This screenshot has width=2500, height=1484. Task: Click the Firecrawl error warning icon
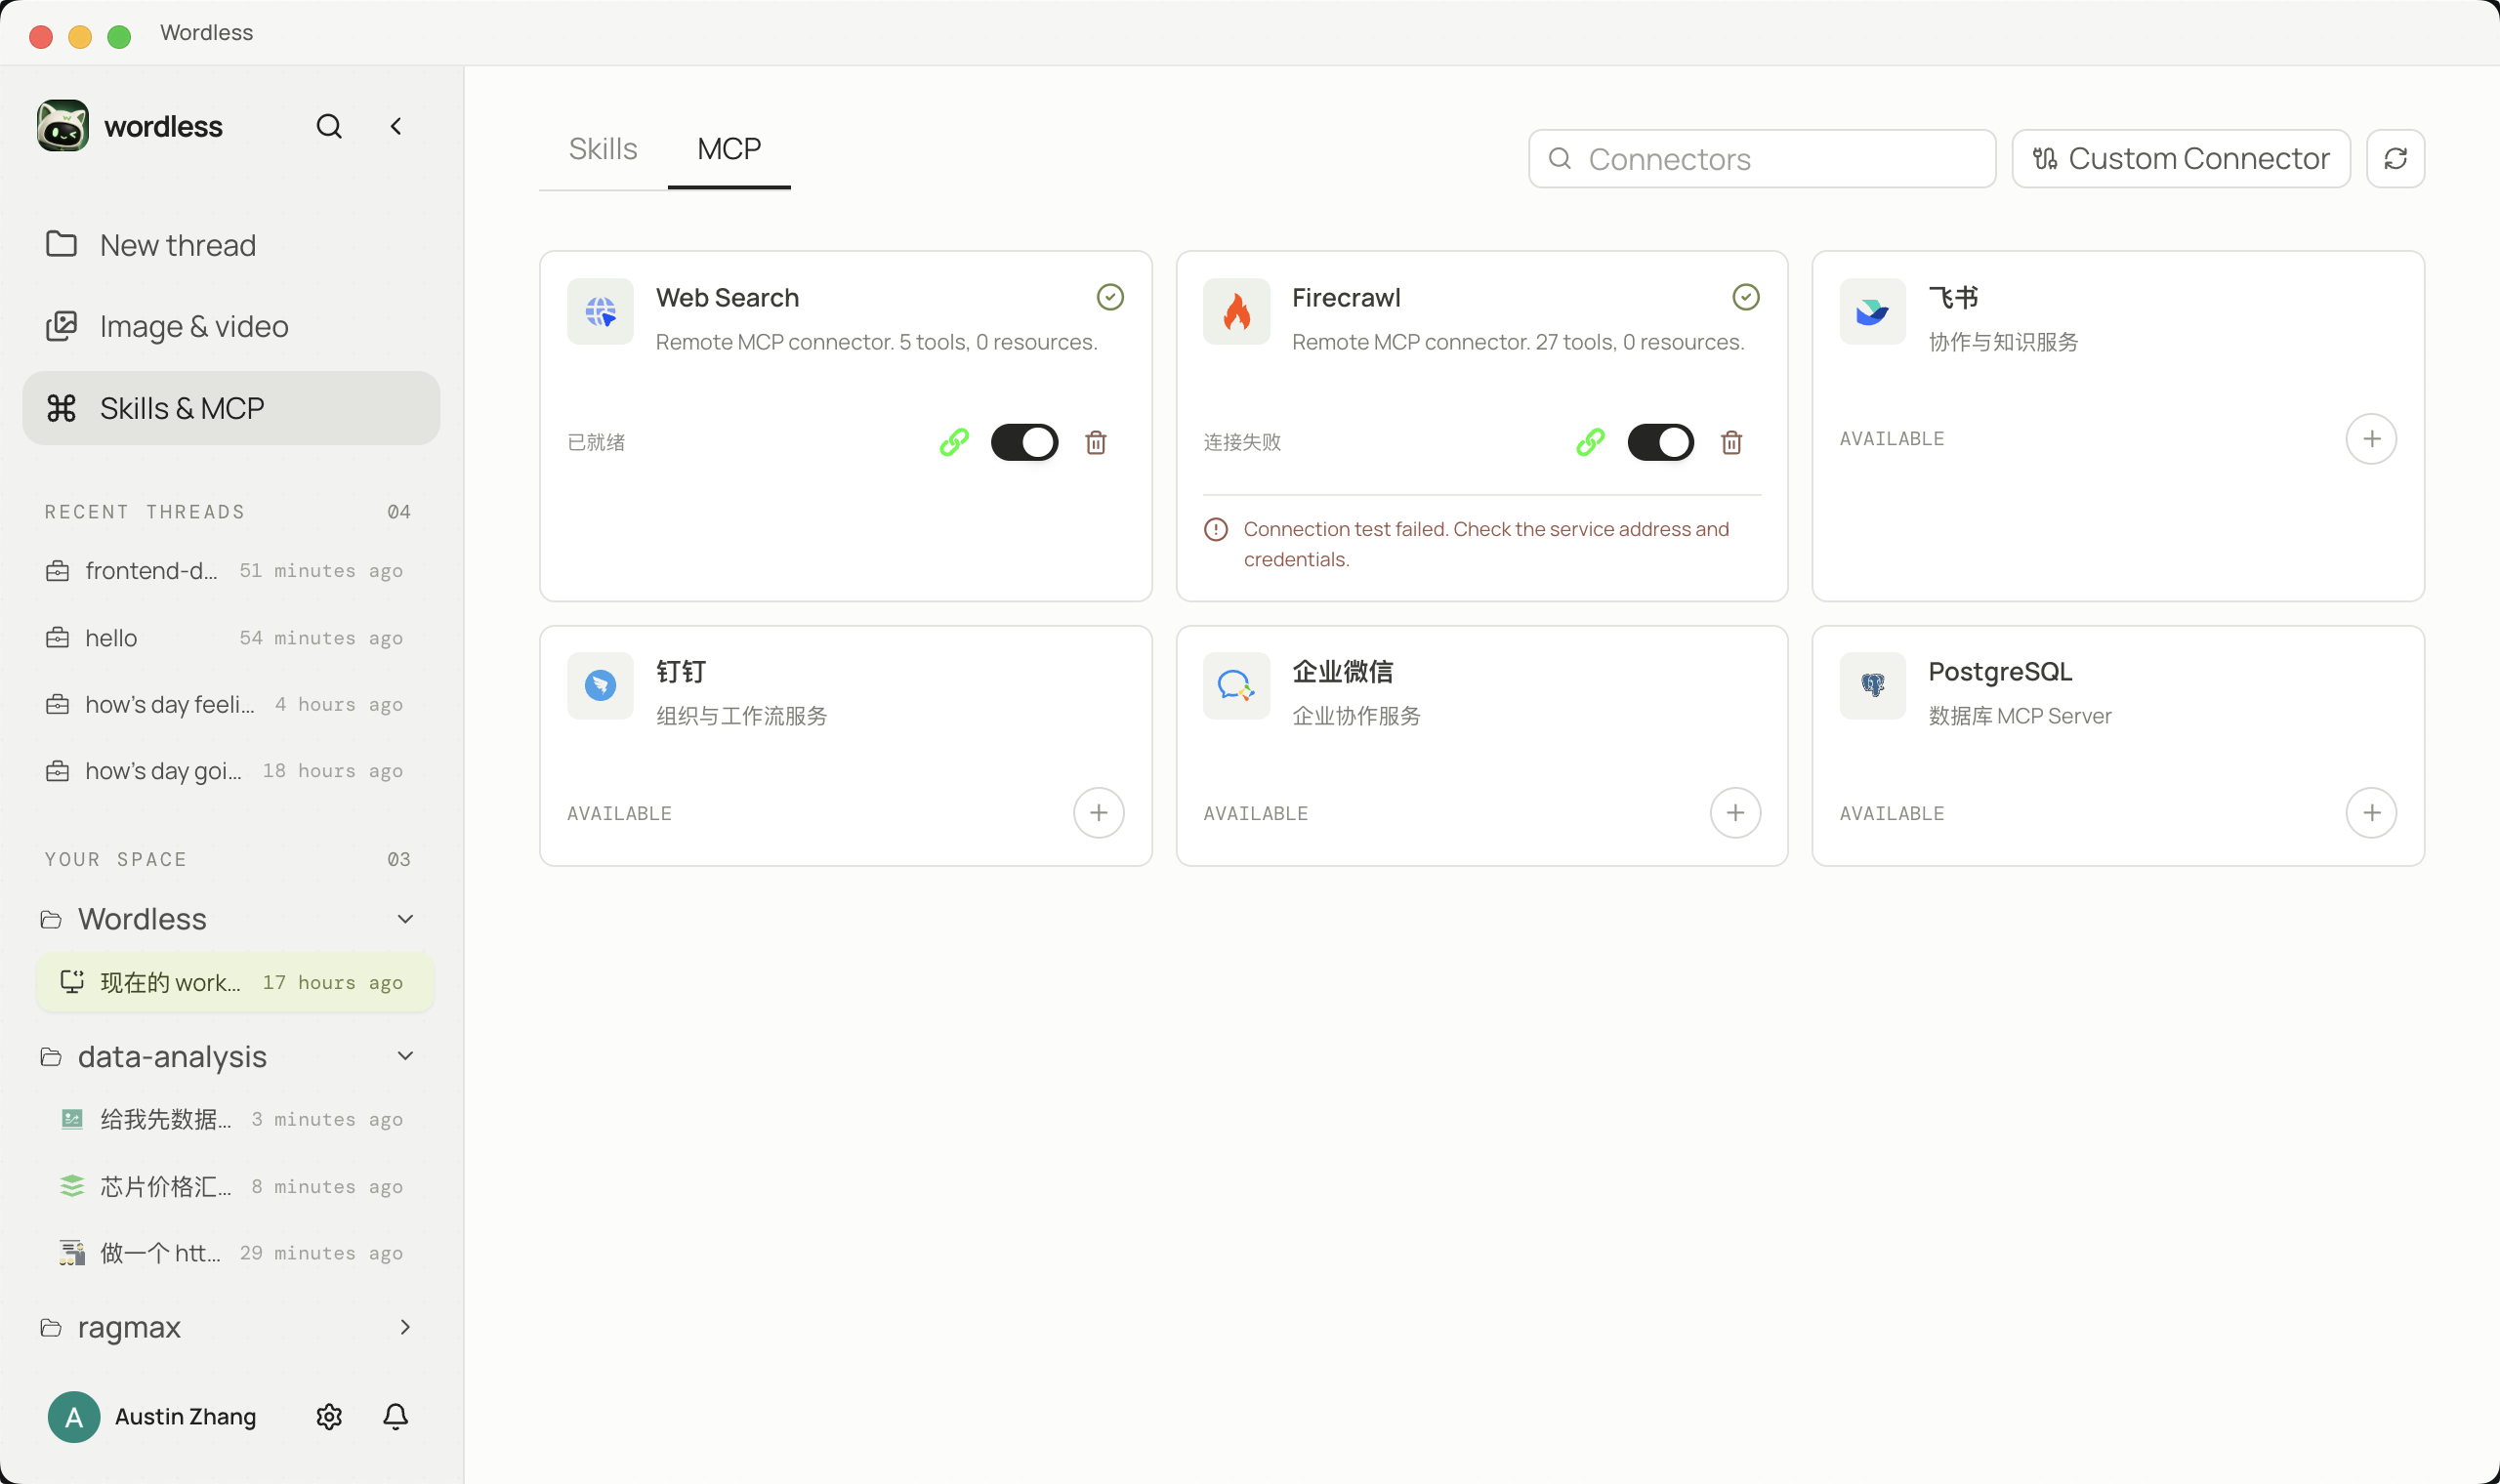pos(1216,529)
